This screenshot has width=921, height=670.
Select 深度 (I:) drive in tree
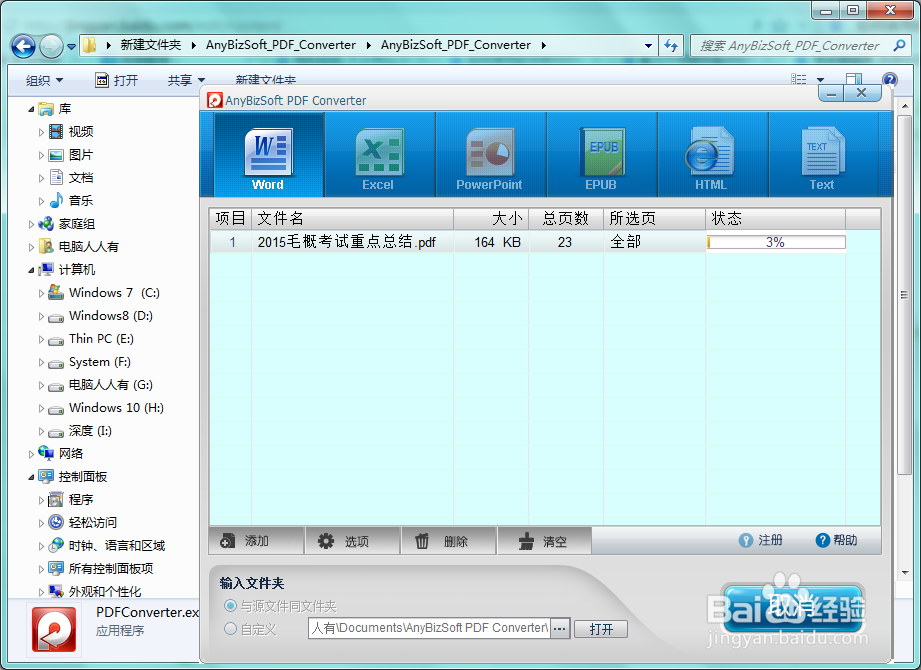90,430
